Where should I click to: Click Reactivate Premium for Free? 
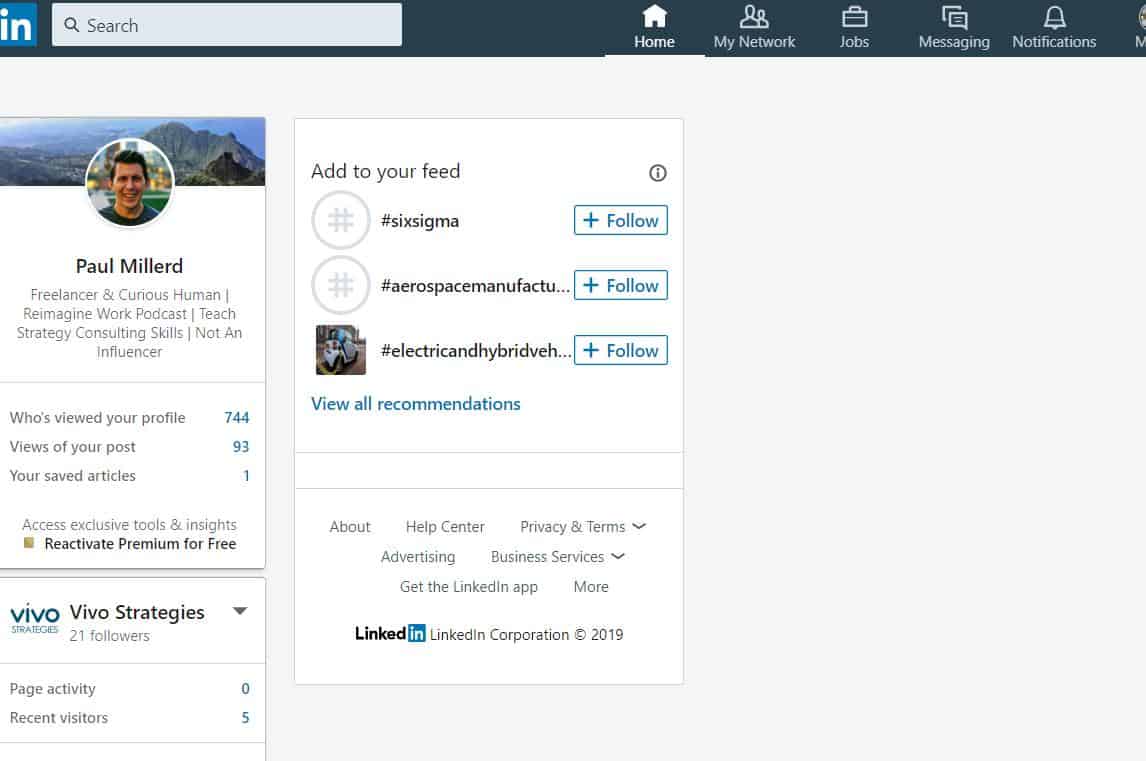click(140, 544)
